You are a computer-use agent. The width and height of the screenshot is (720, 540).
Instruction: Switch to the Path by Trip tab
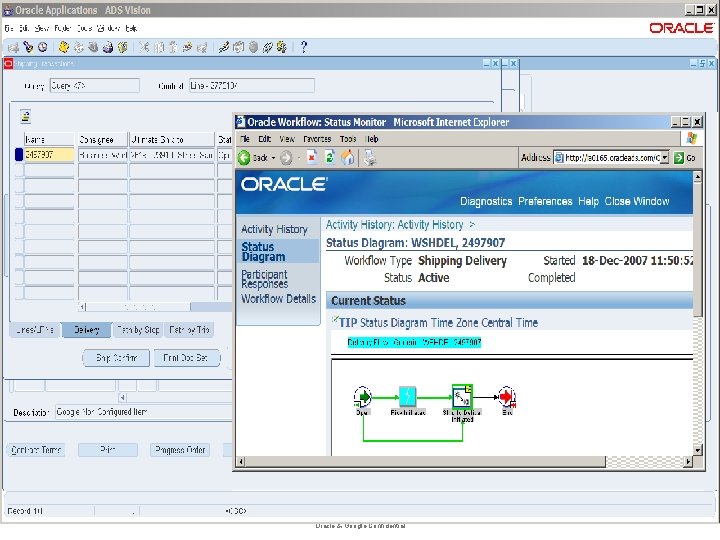coord(189,330)
